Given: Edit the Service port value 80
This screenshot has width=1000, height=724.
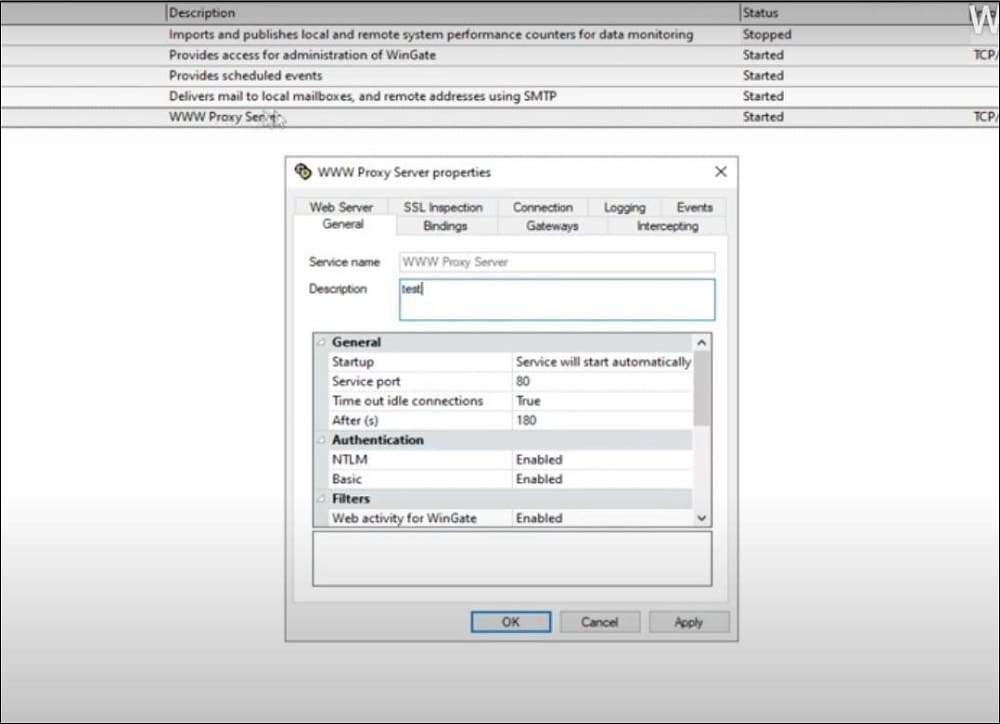Looking at the screenshot, I should click(603, 381).
